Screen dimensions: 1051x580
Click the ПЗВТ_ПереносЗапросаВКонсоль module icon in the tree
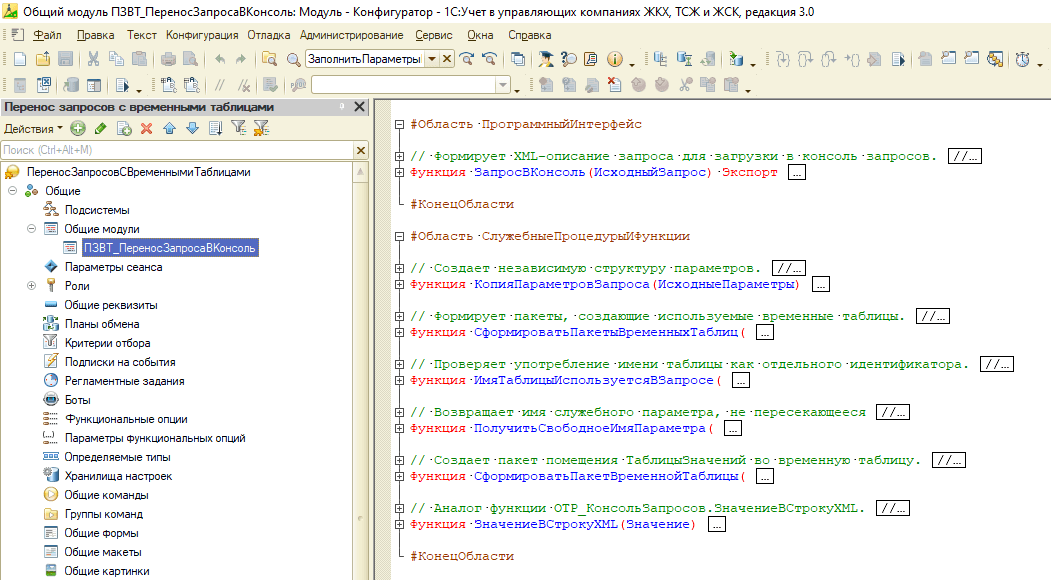(70, 248)
